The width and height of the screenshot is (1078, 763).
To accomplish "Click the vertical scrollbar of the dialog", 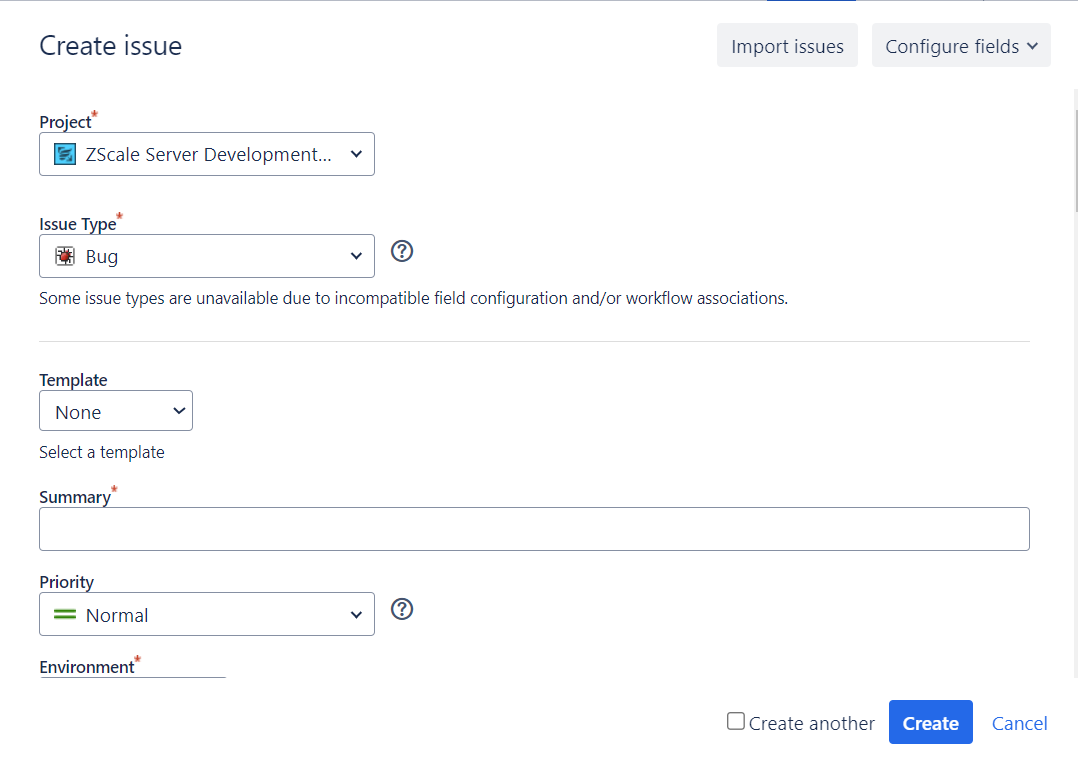I will (1074, 150).
